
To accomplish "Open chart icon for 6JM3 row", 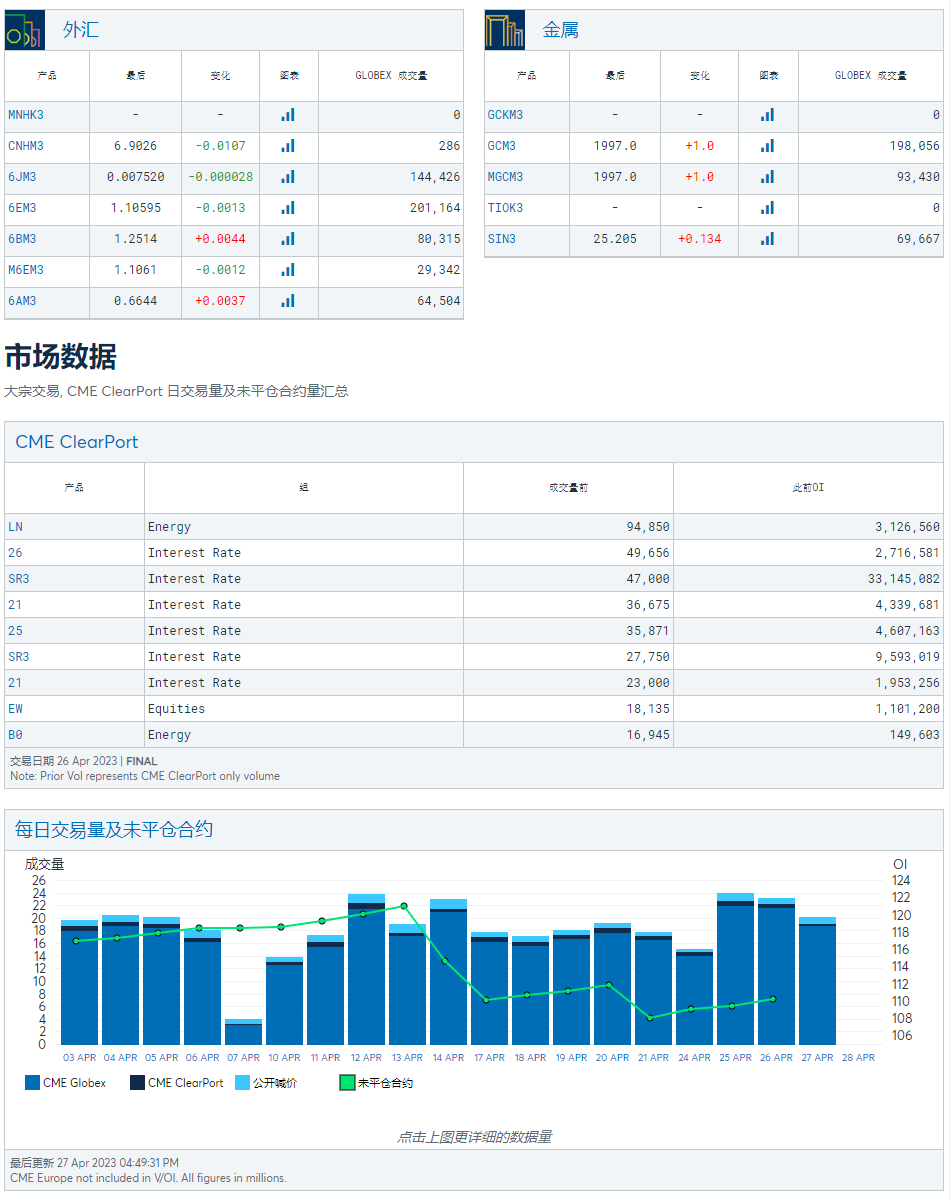I will (x=288, y=177).
